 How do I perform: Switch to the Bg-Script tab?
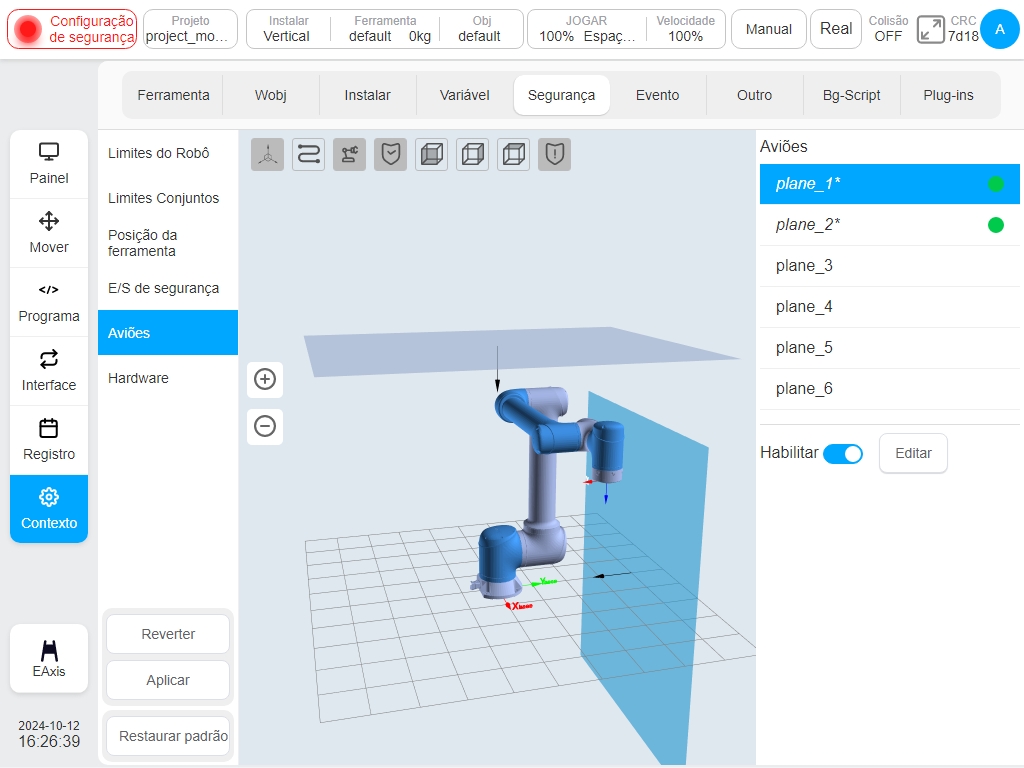[852, 95]
